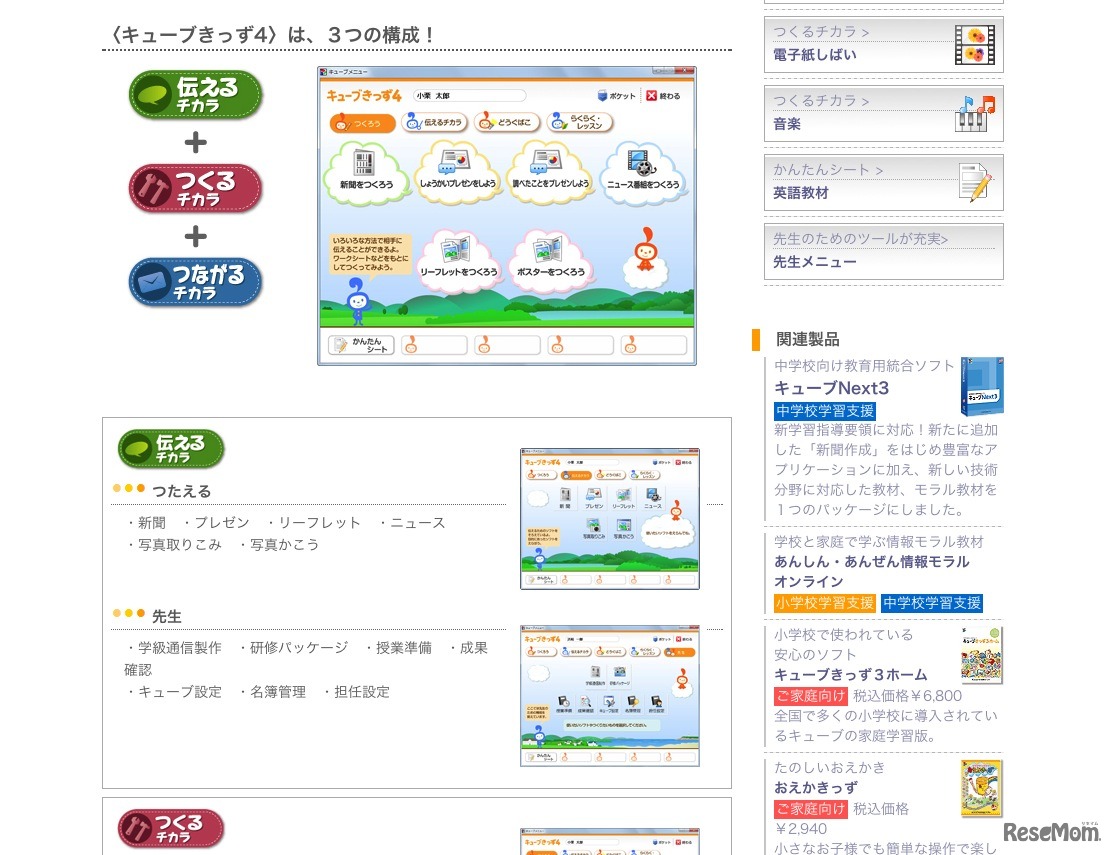Click the ￥2,940 price text
Screen dimensions: 1114x855
pos(801,829)
